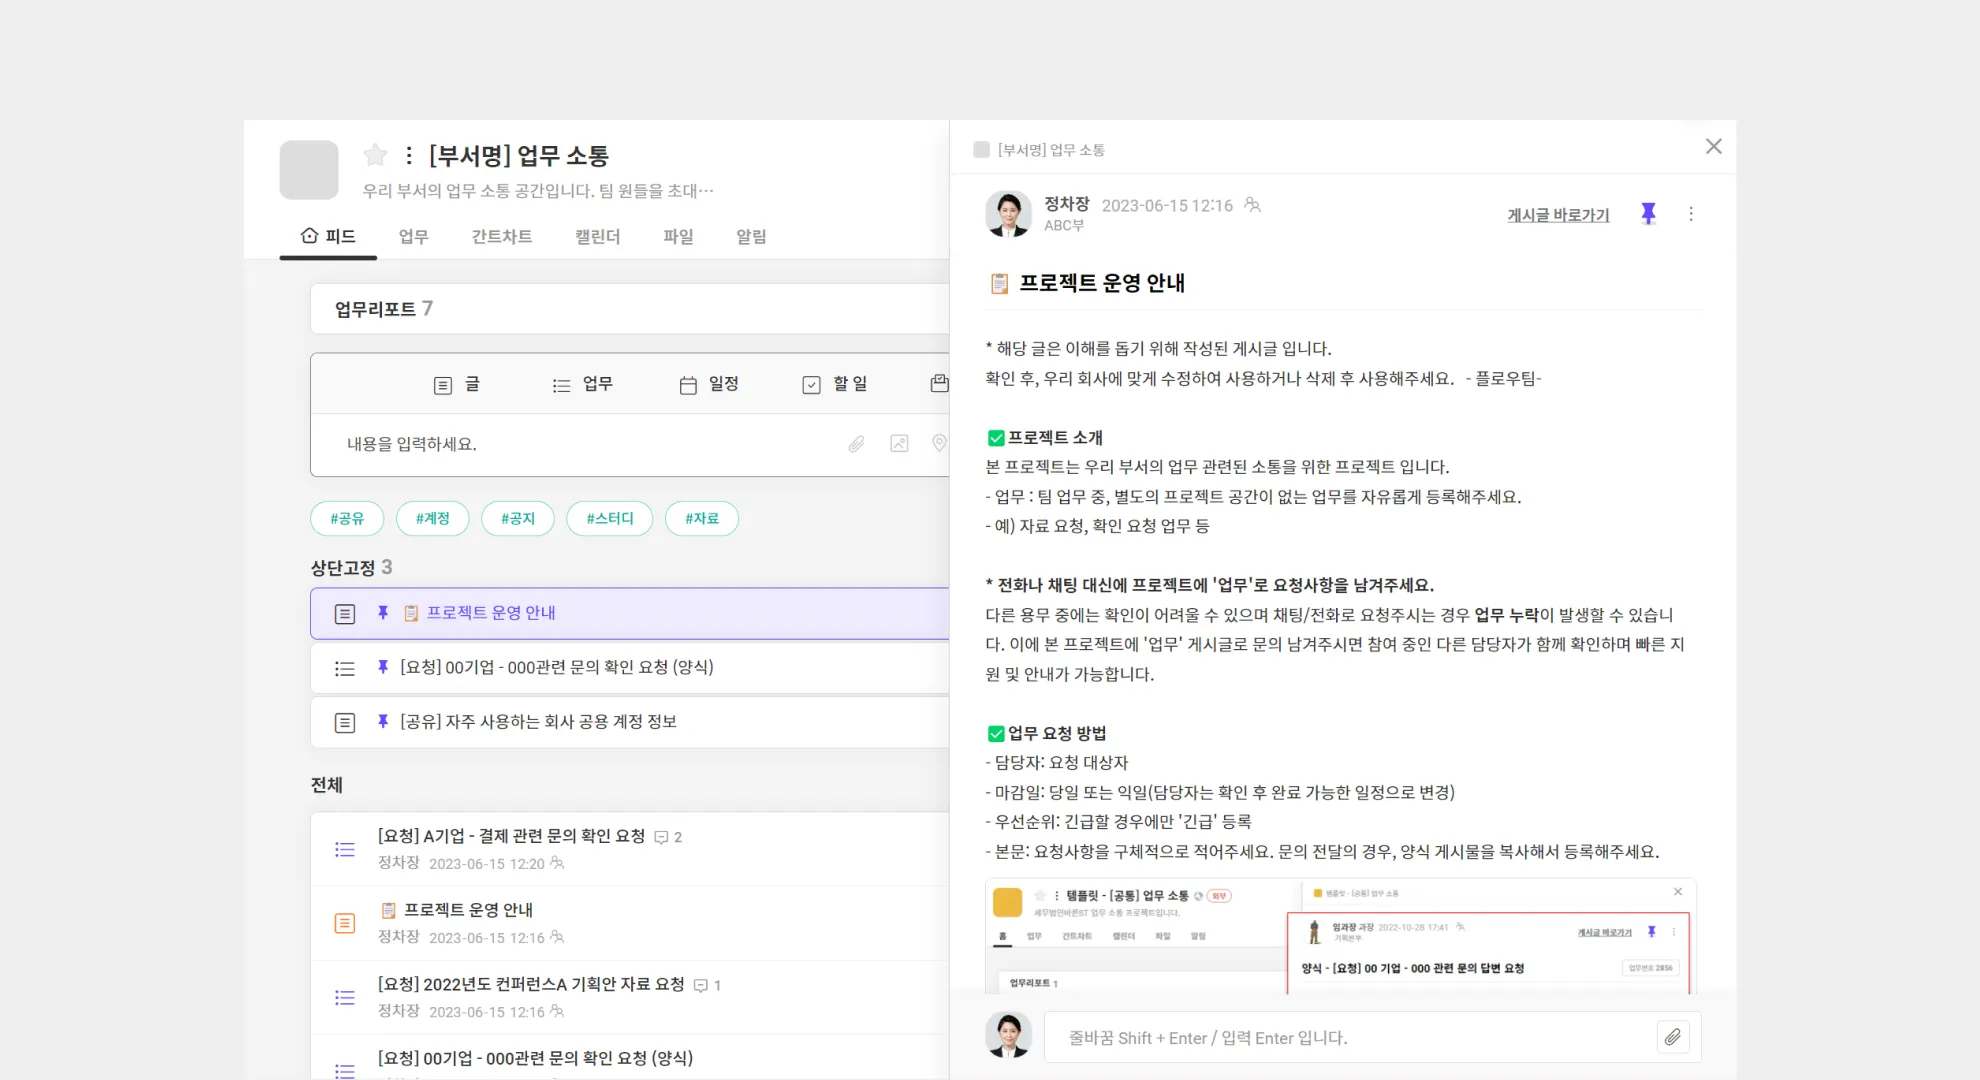Filter by #공지 hashtag

(518, 518)
